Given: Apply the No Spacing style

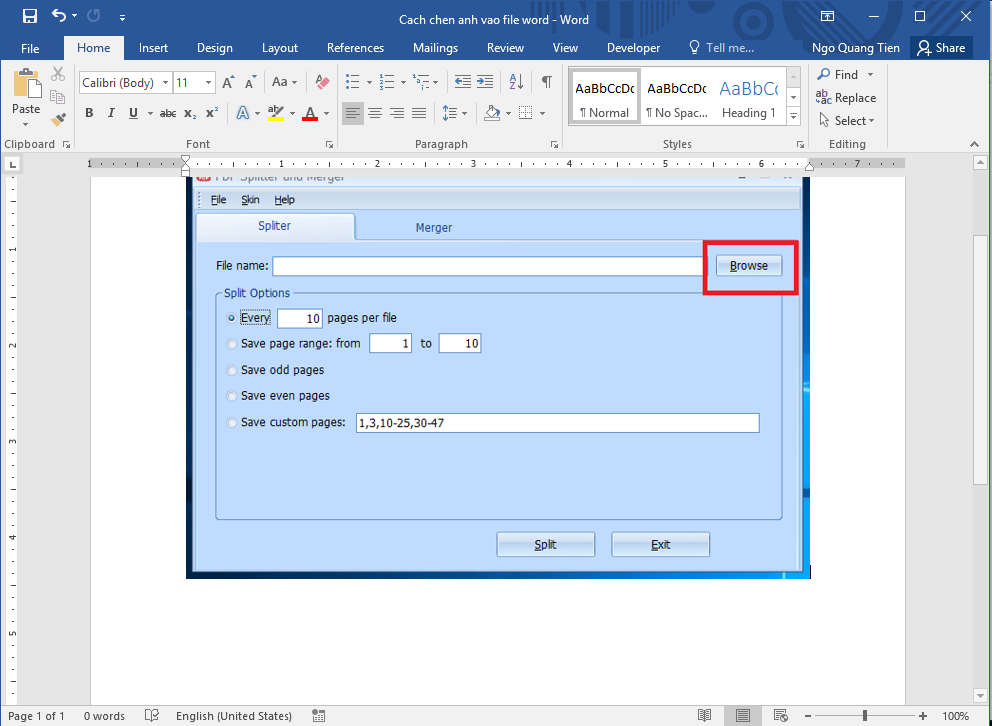Looking at the screenshot, I should (676, 97).
